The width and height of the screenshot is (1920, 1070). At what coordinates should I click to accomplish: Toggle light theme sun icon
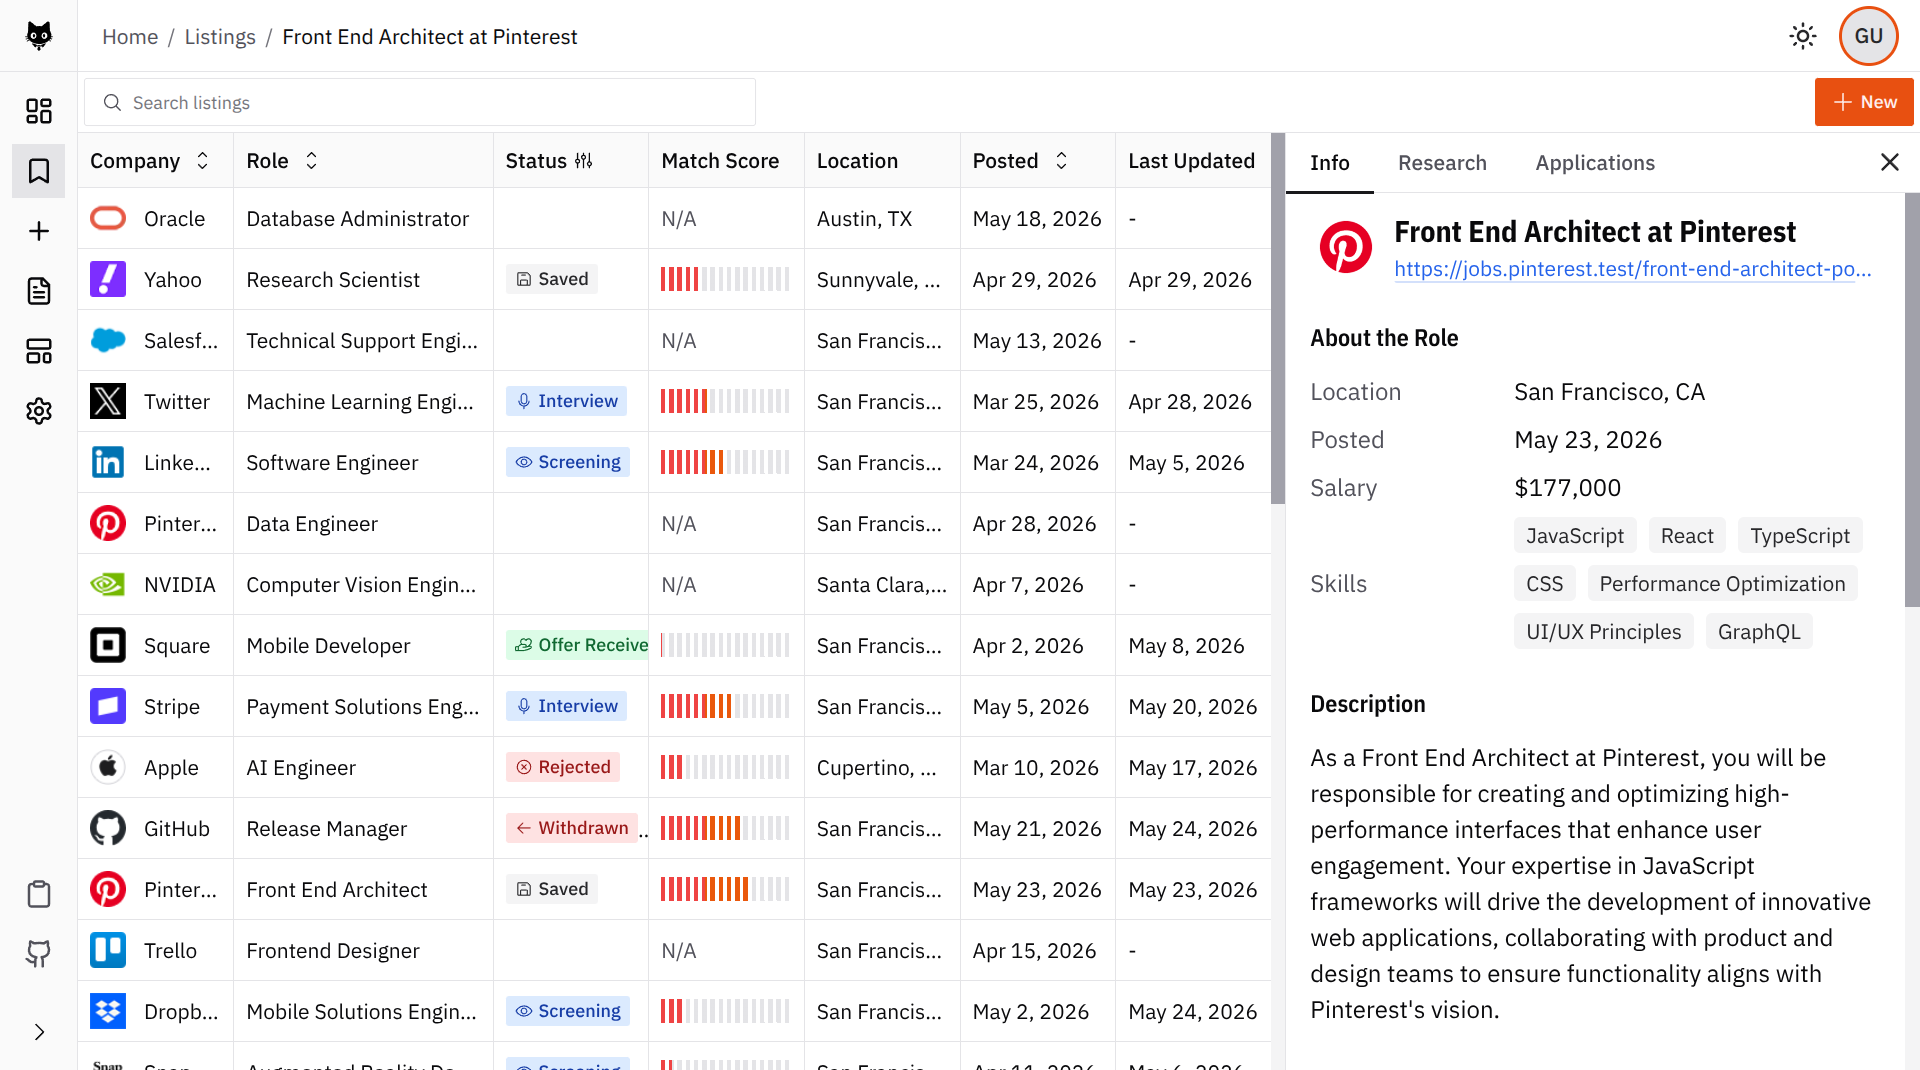point(1803,36)
